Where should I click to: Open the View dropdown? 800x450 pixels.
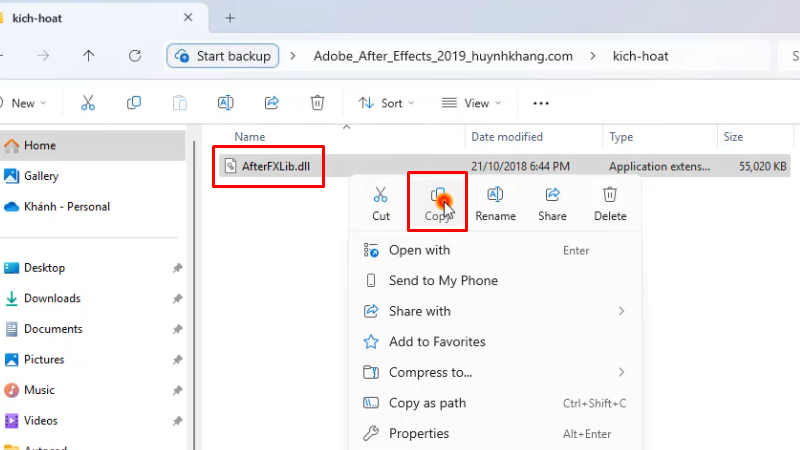point(471,104)
